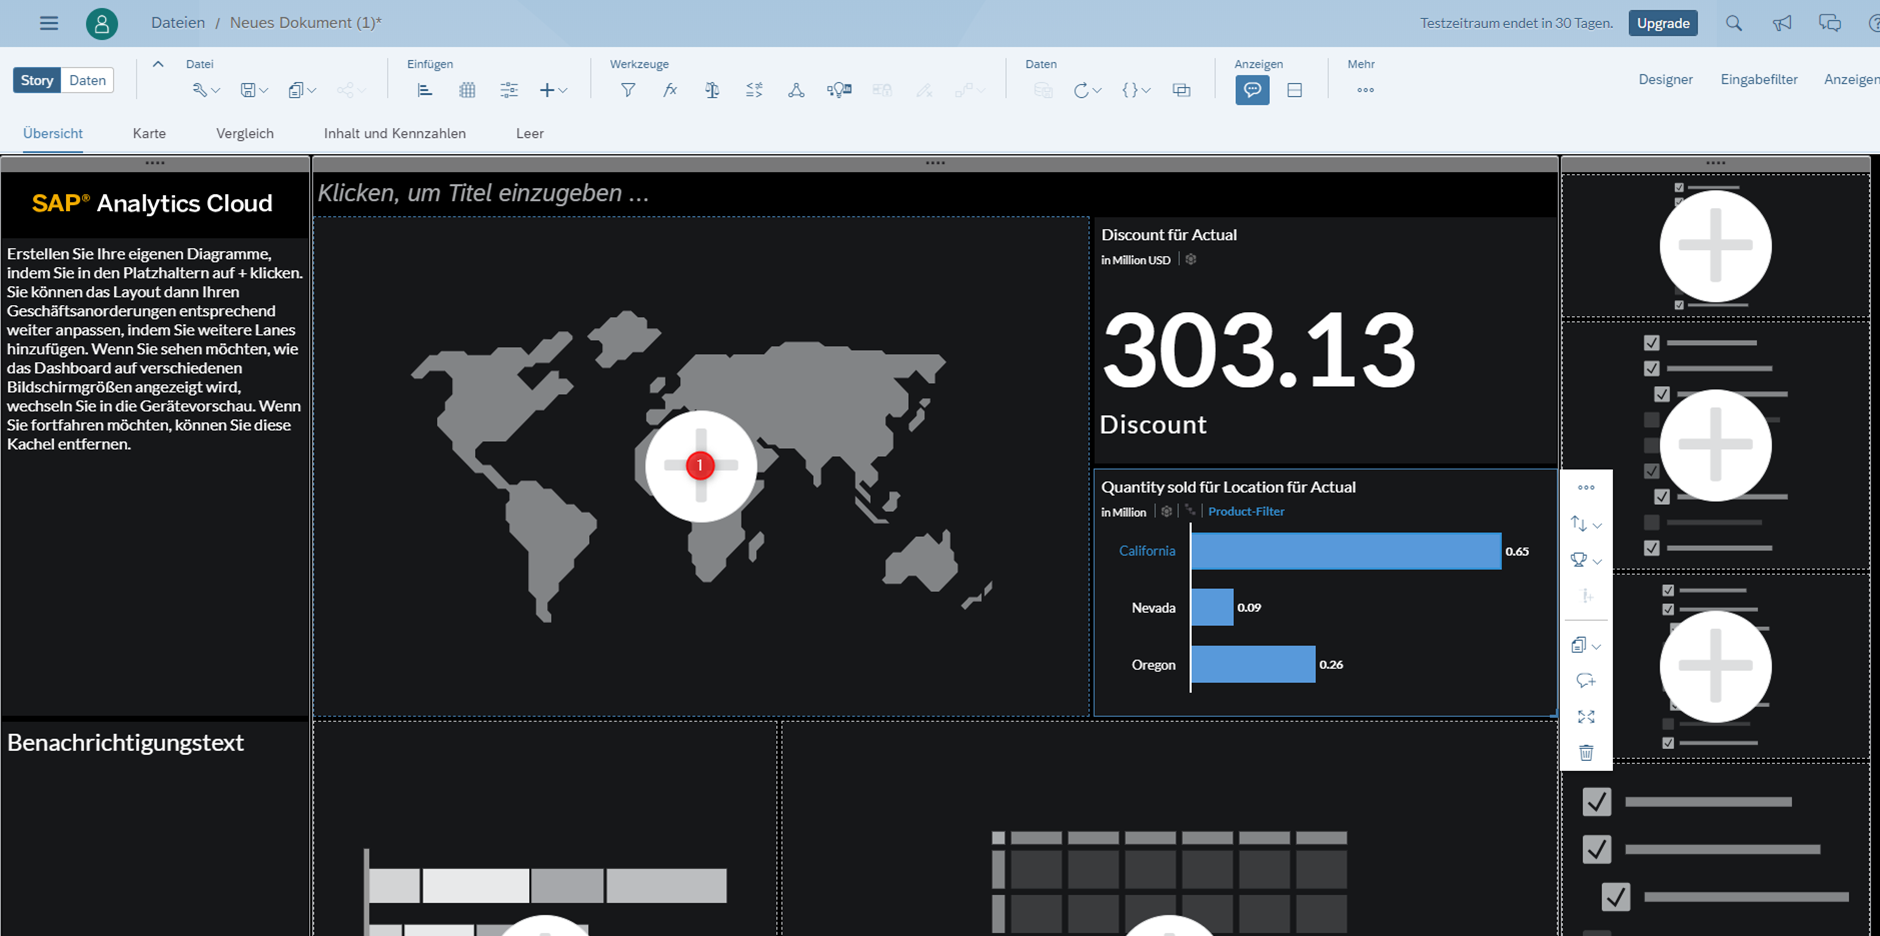Add comment to the Quantity sold chart

(x=1586, y=681)
